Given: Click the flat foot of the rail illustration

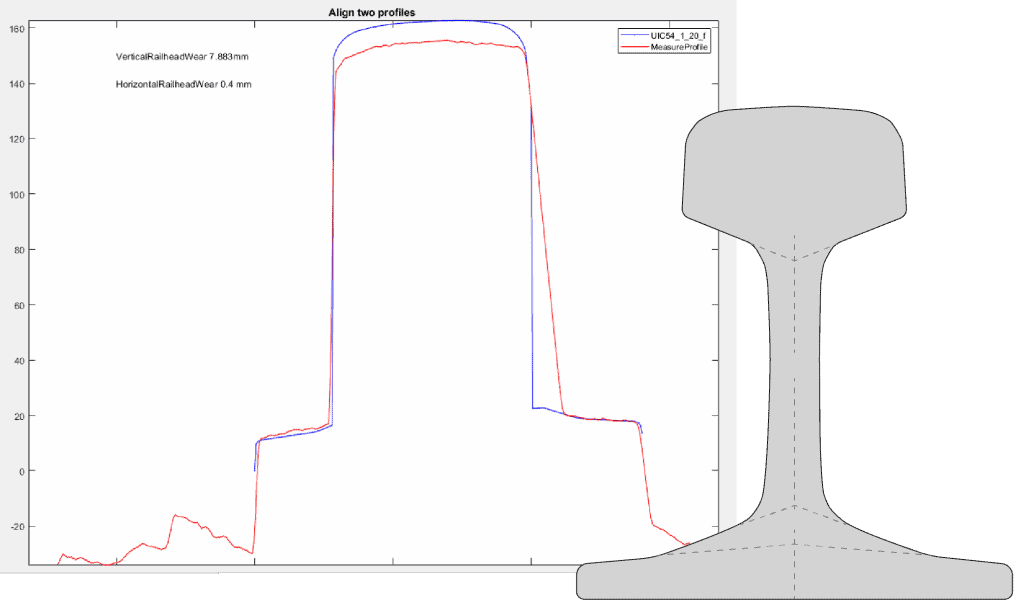Looking at the screenshot, I should [x=797, y=581].
